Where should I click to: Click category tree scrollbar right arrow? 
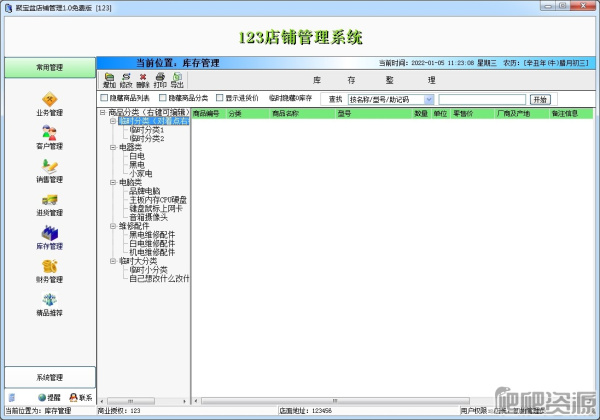coord(185,401)
